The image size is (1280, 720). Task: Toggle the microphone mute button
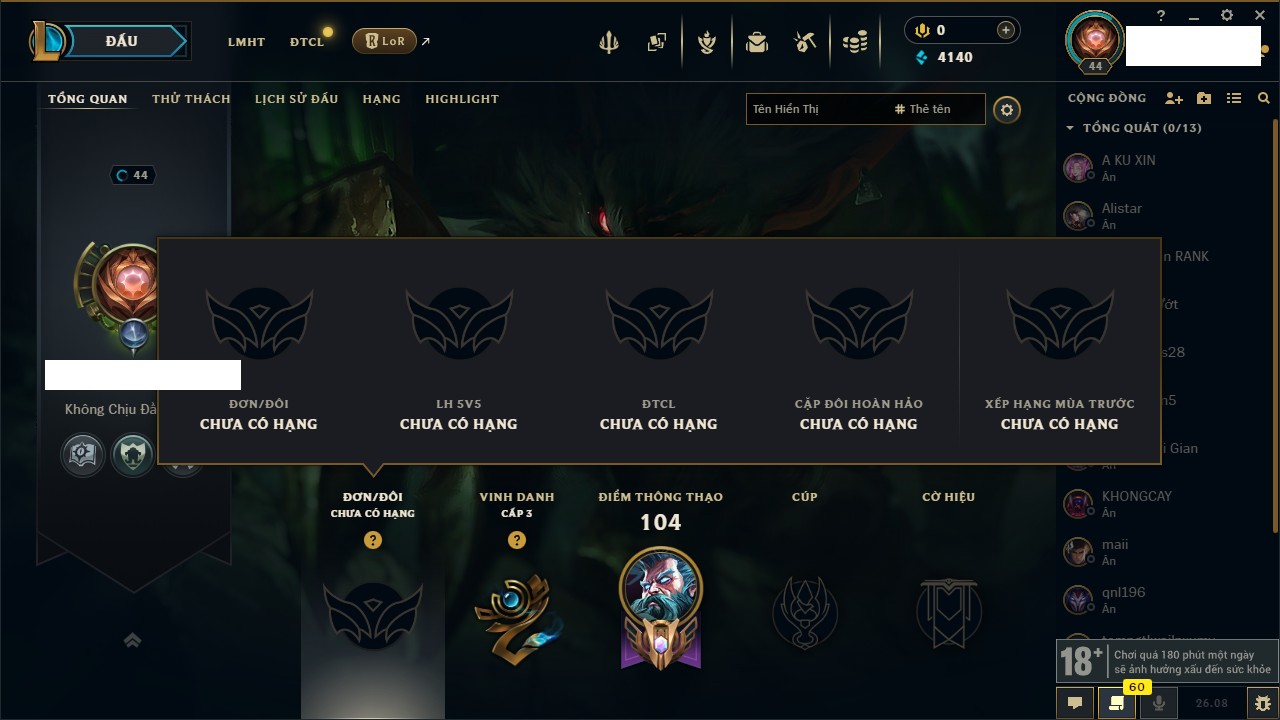[1159, 703]
